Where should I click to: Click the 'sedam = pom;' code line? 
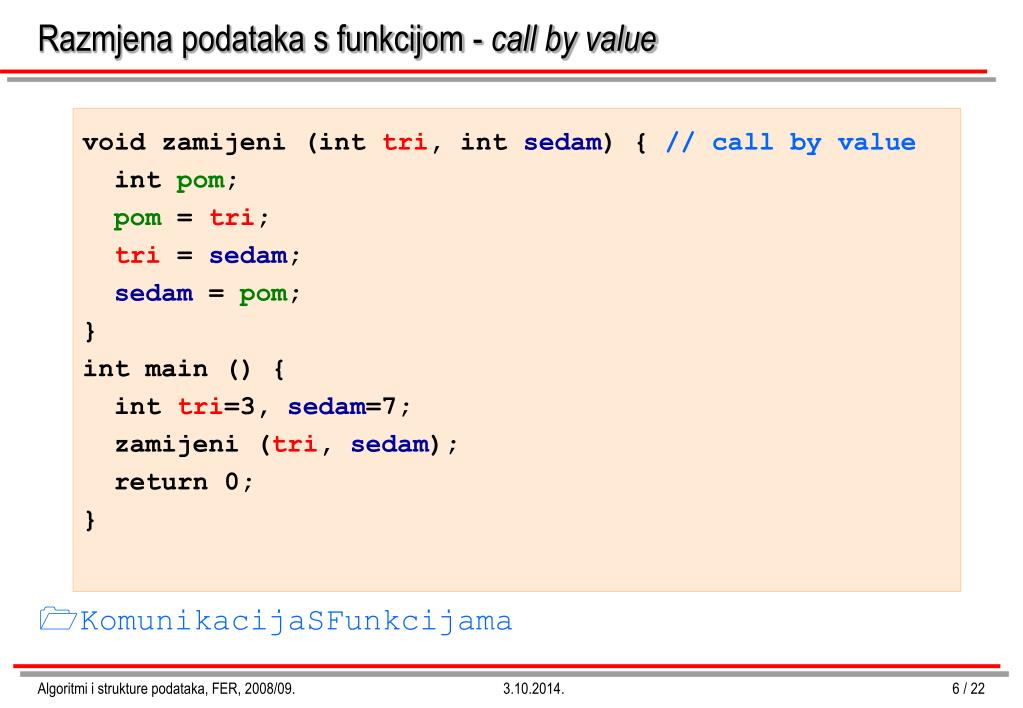pyautogui.click(x=207, y=294)
